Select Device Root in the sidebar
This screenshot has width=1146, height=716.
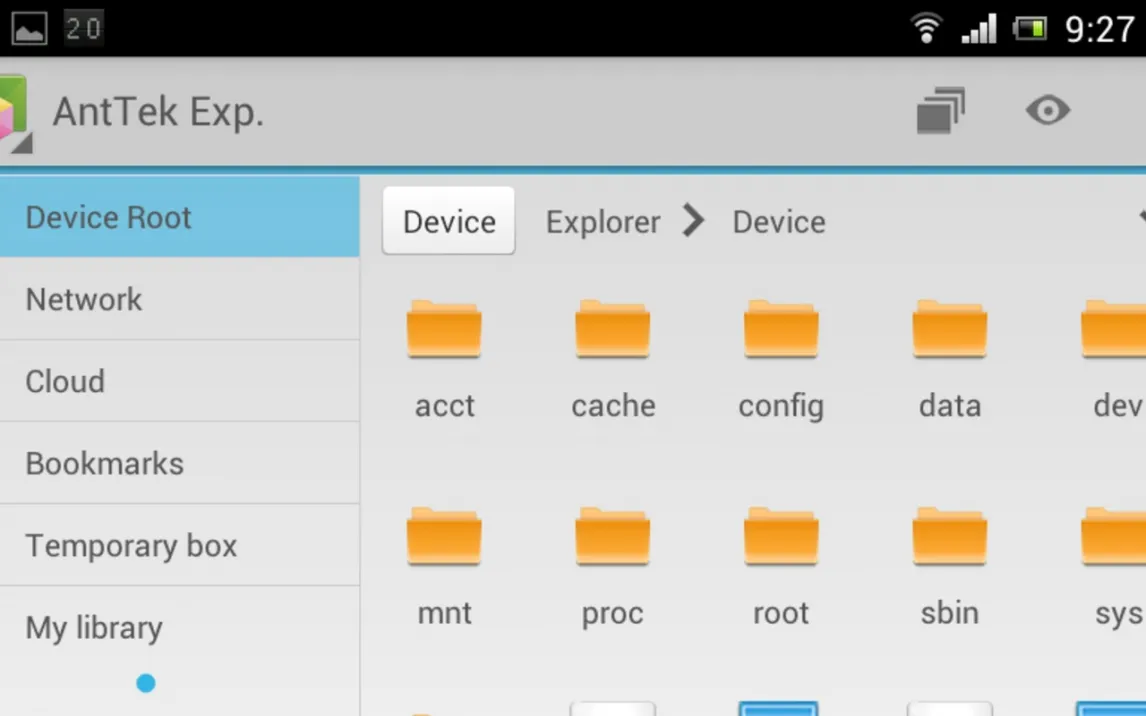click(180, 217)
